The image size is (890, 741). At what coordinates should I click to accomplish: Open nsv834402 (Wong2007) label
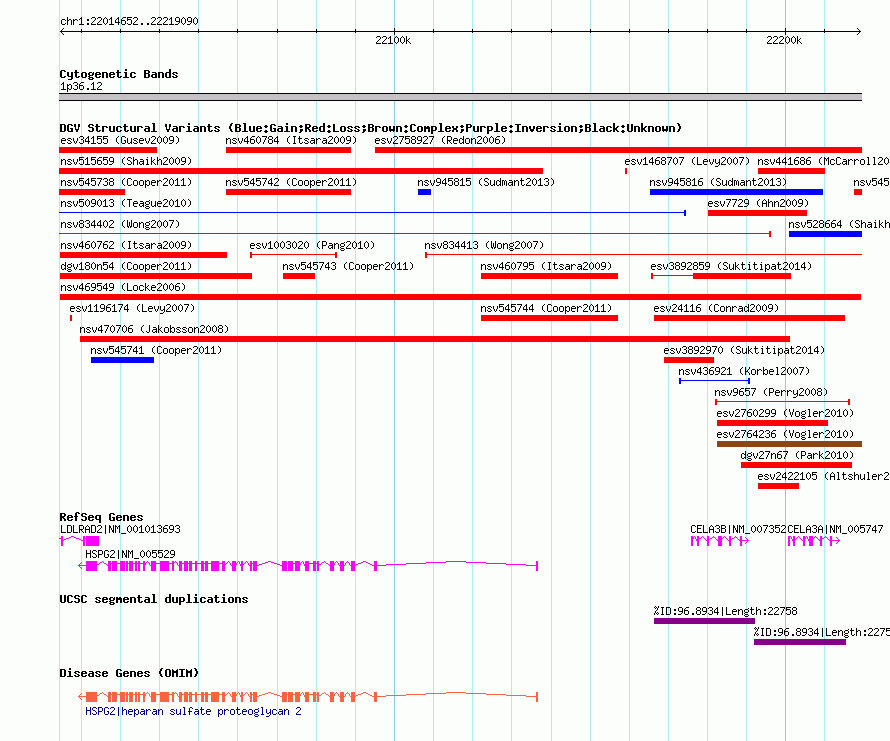coord(120,224)
